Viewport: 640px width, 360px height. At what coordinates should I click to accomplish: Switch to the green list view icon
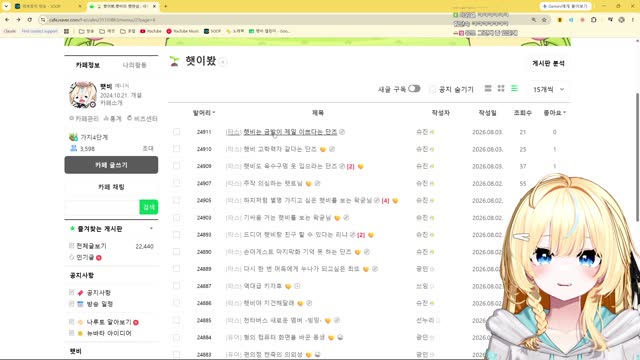click(514, 89)
